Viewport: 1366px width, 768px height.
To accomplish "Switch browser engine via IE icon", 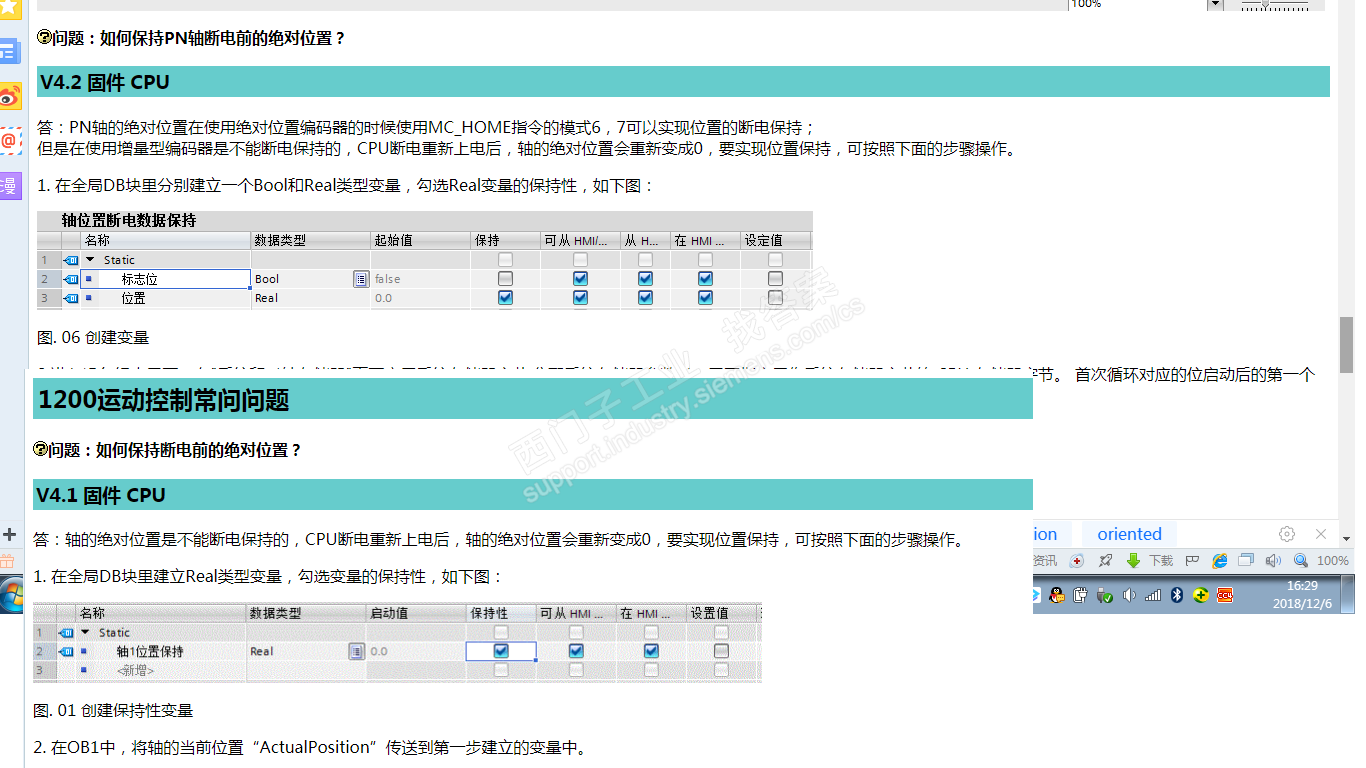I will (1219, 561).
